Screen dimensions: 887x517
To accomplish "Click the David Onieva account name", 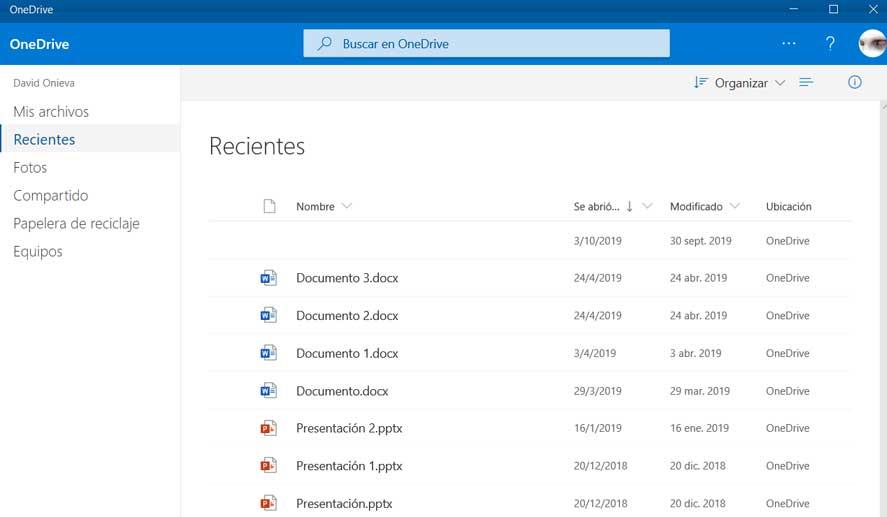I will [44, 83].
